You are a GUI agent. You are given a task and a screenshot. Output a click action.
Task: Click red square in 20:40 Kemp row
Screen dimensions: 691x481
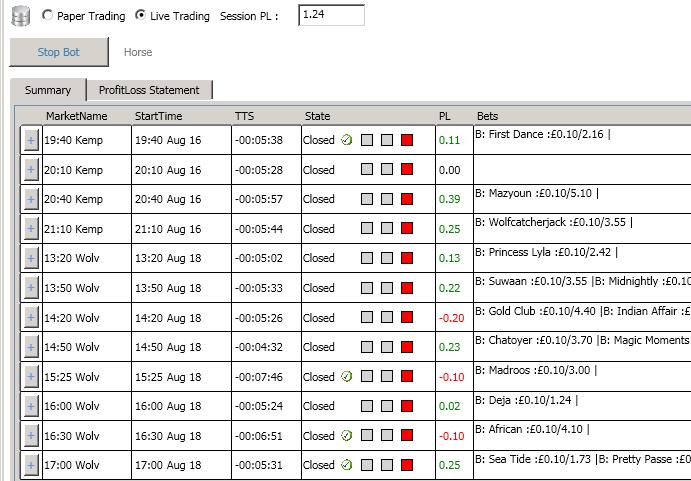(407, 199)
